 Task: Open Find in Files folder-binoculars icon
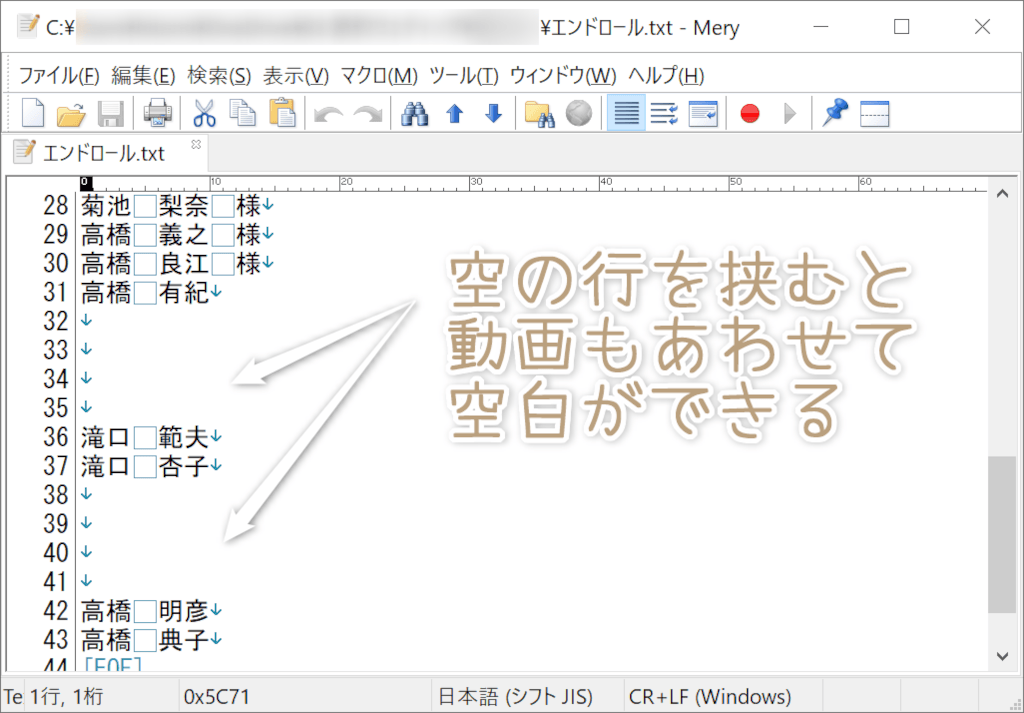540,113
